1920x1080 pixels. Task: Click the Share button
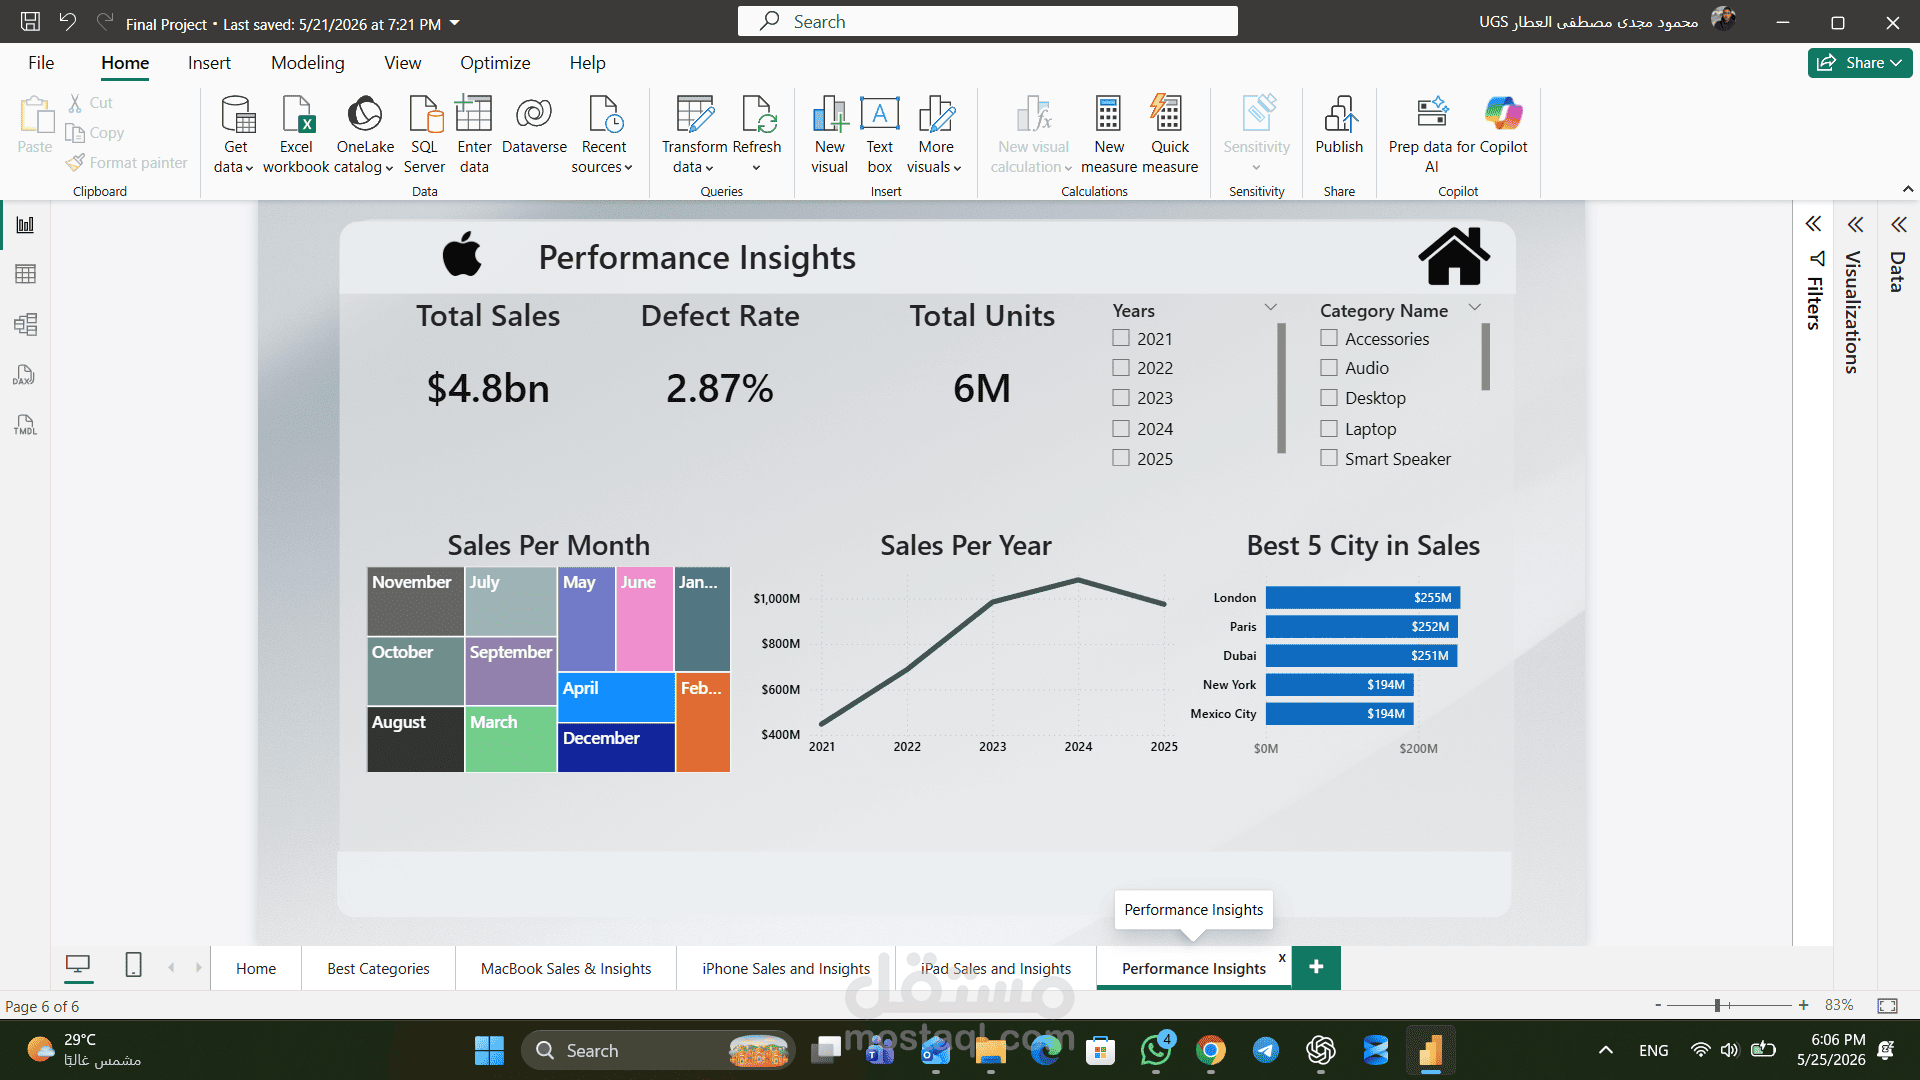tap(1860, 62)
